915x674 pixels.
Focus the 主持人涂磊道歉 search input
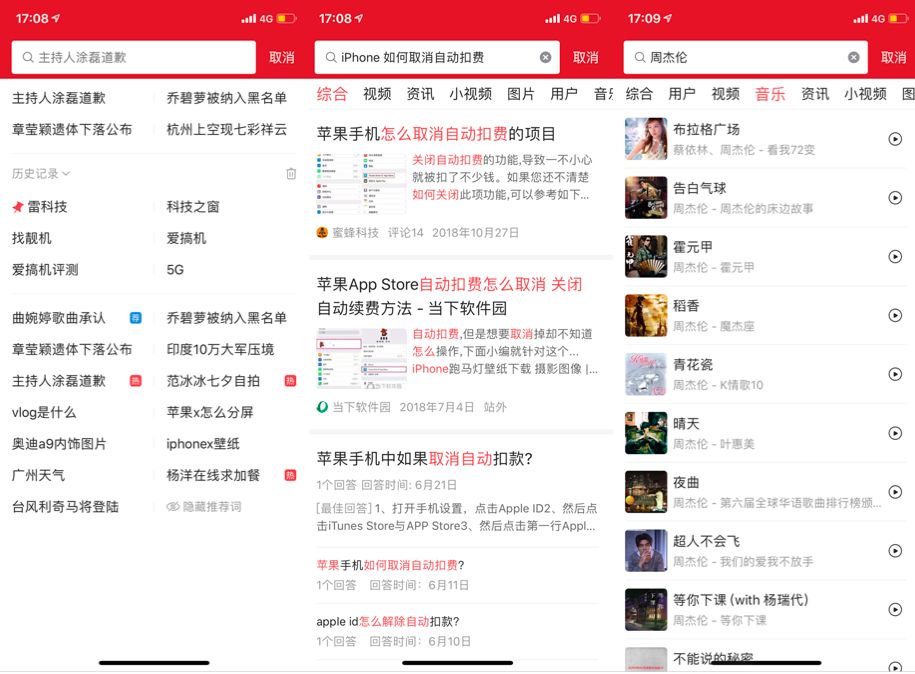[x=134, y=57]
